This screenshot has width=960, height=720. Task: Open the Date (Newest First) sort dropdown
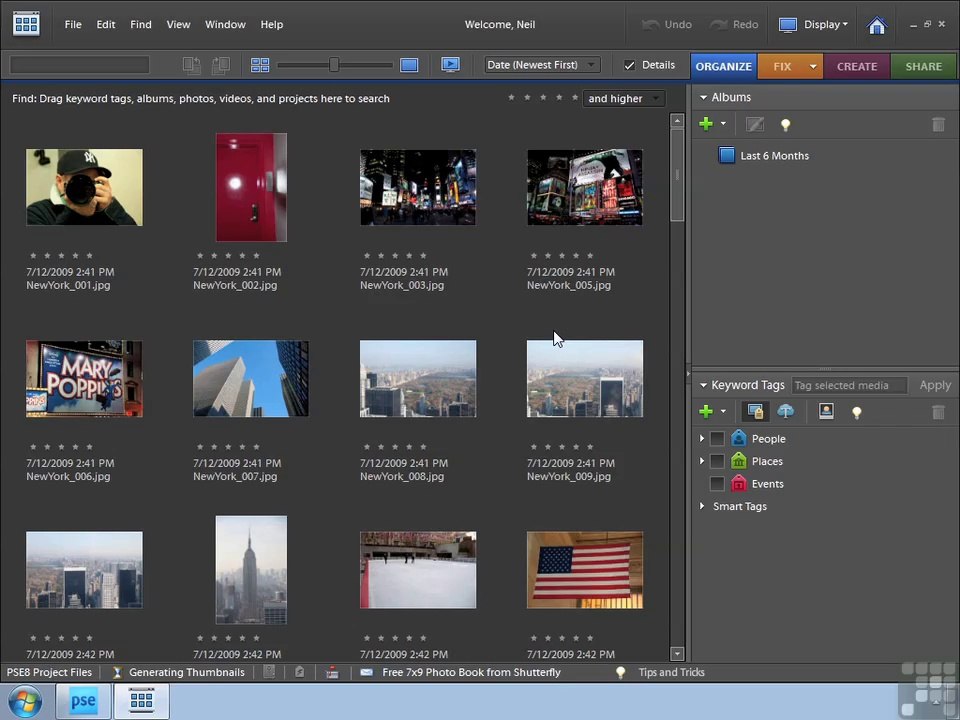[x=542, y=65]
